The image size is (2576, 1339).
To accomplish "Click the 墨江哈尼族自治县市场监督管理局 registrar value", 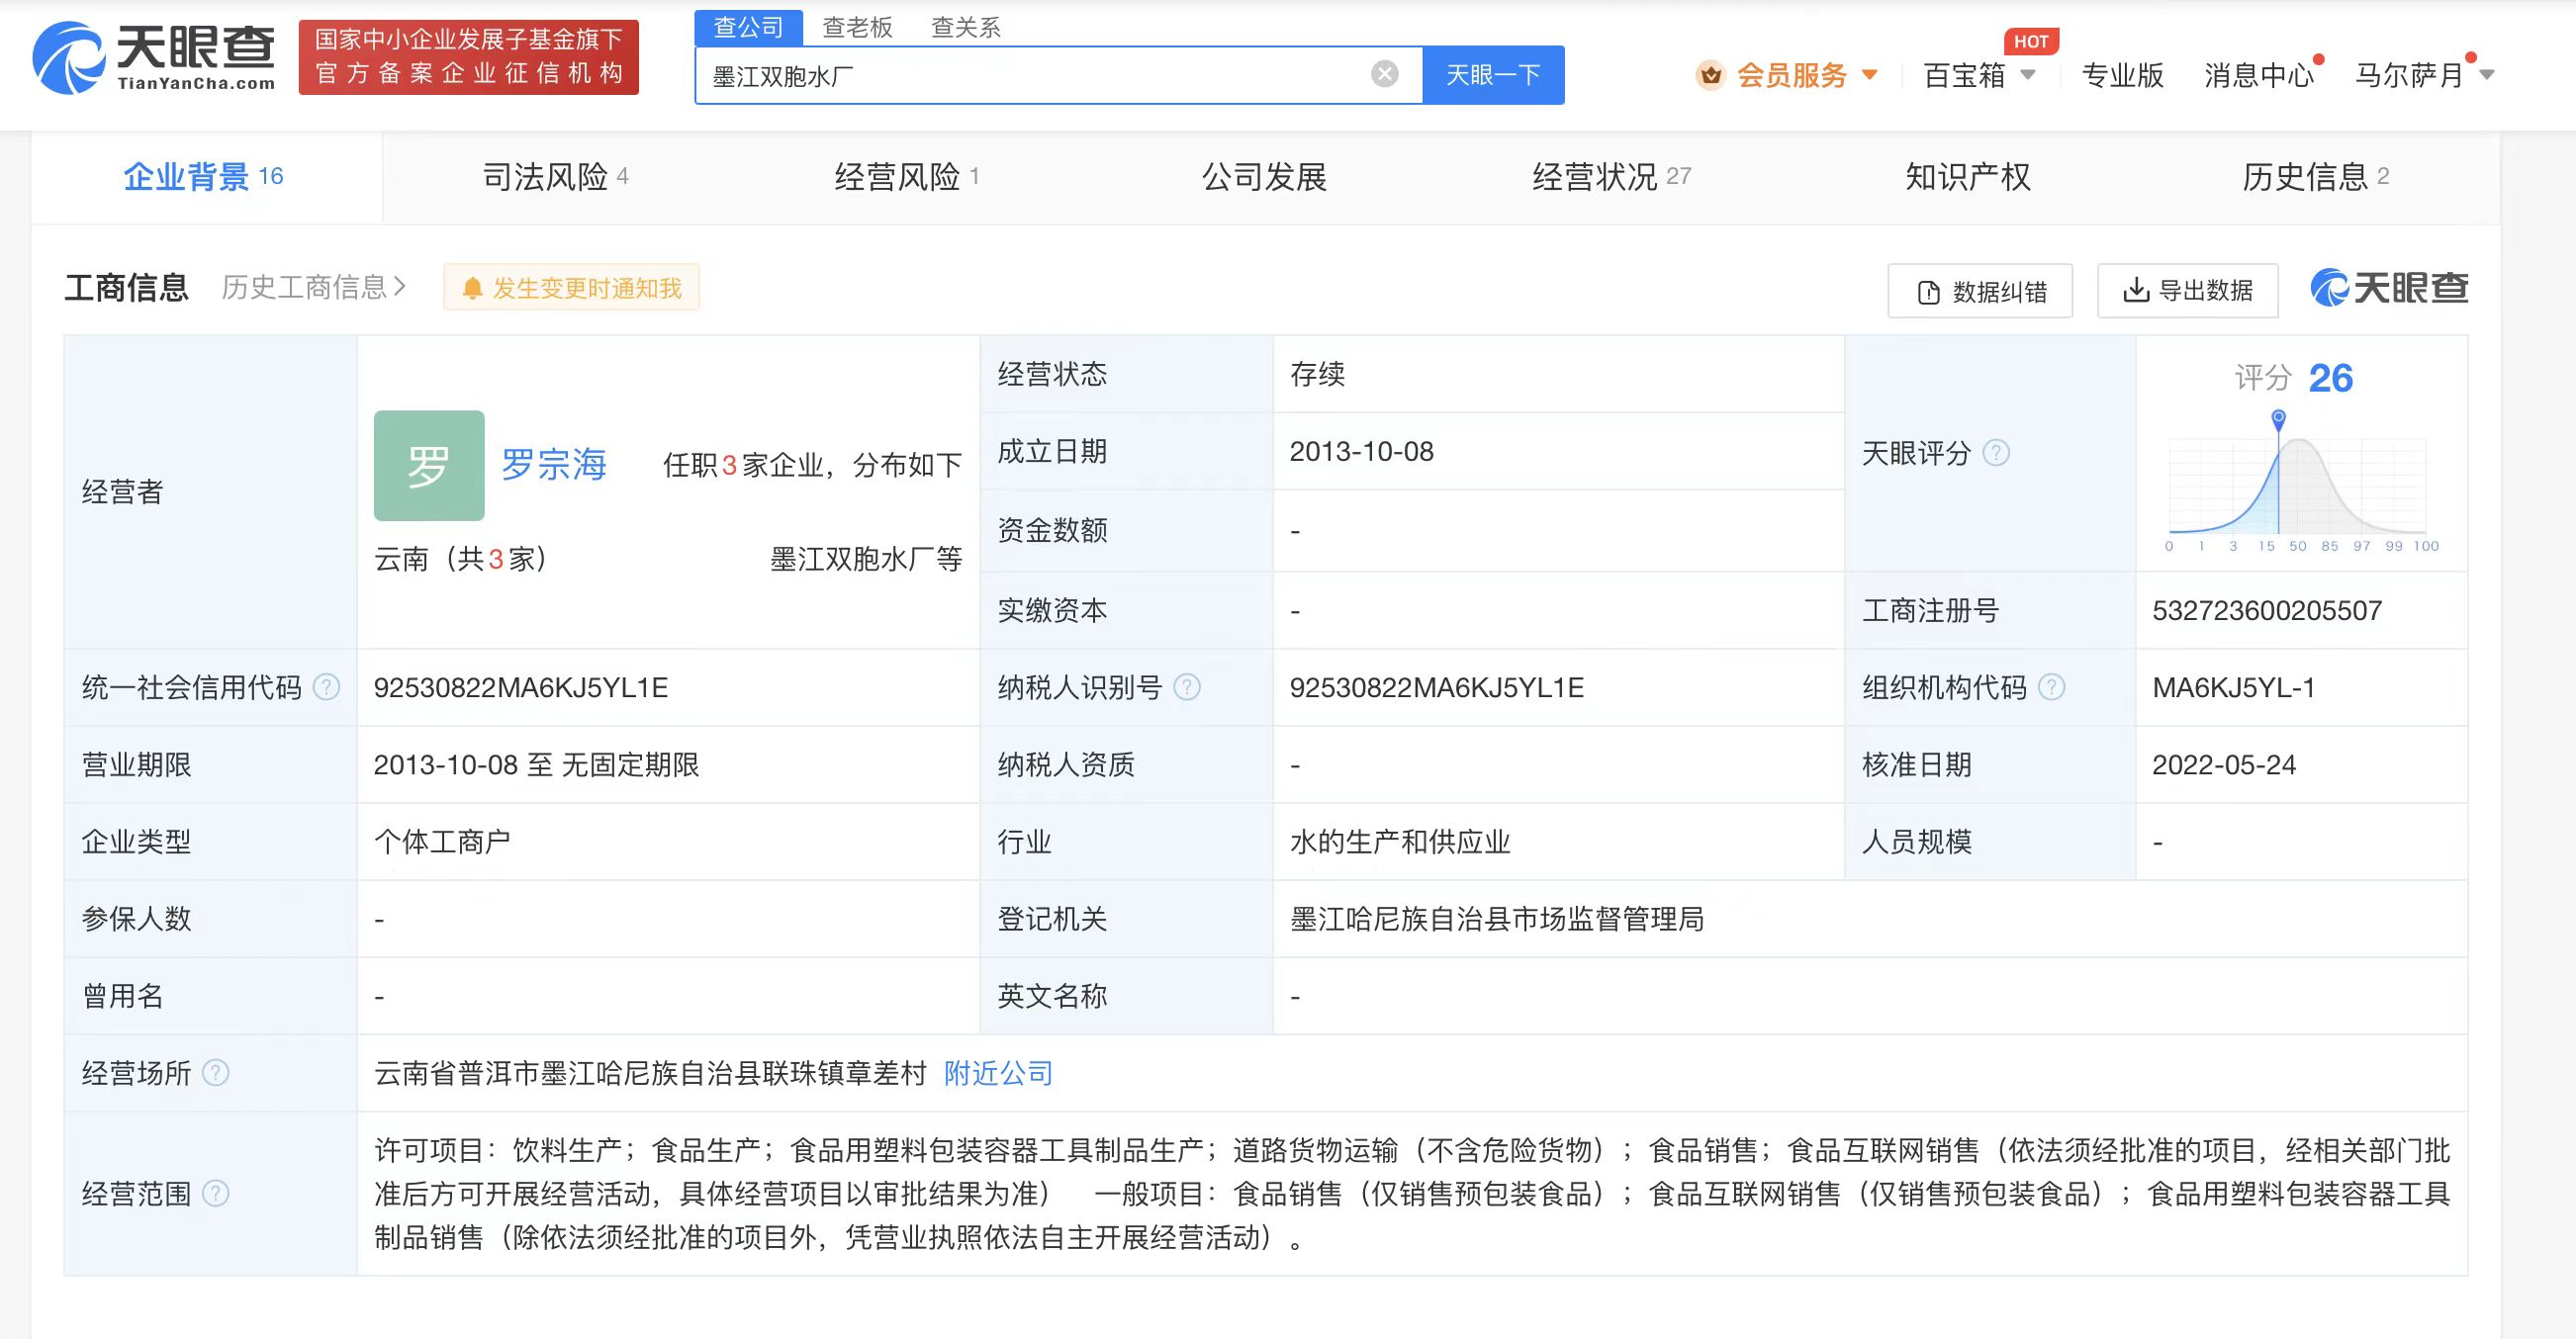I will (1497, 918).
